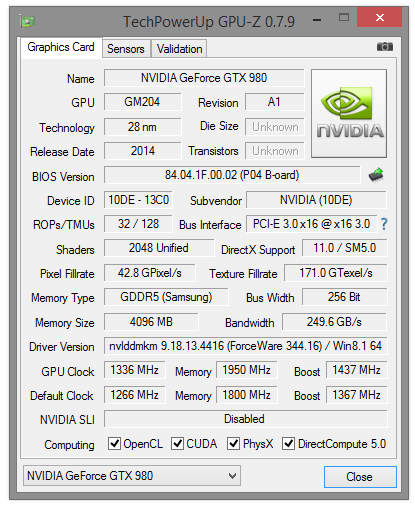Take a screenshot with the camera icon

385,47
